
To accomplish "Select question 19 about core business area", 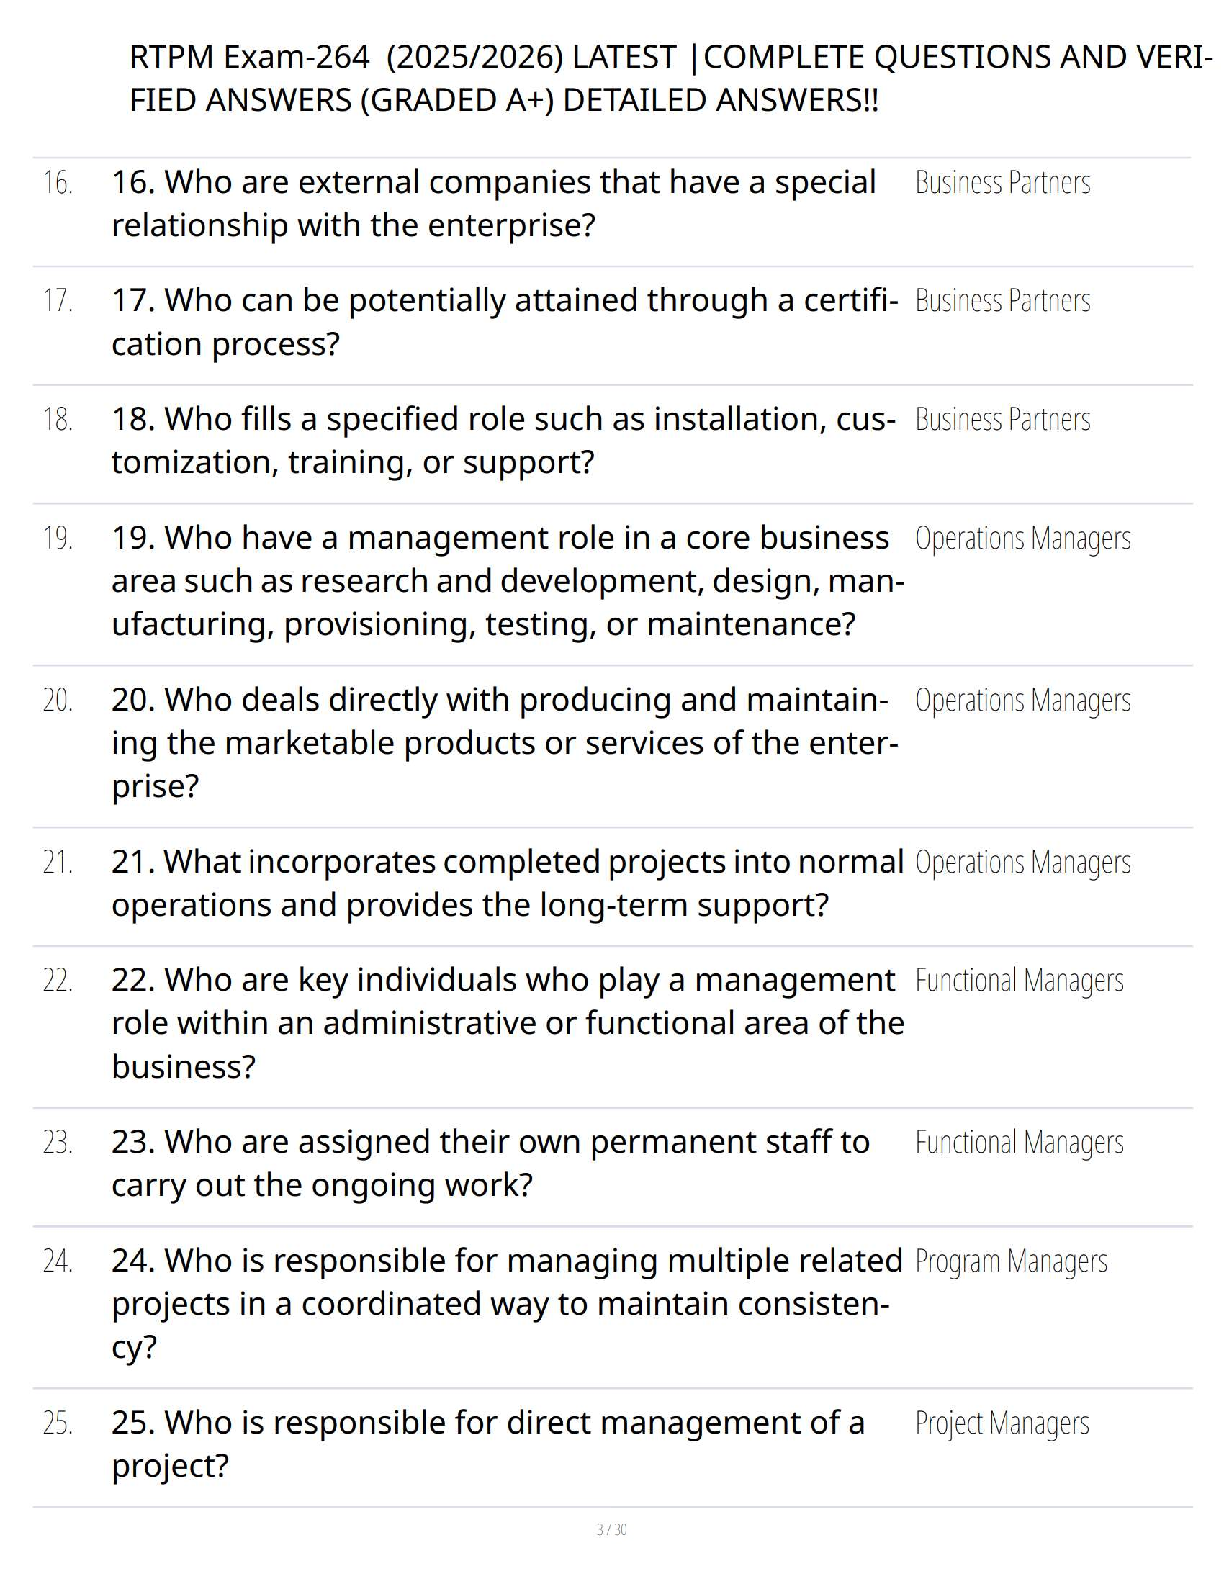I will [508, 580].
